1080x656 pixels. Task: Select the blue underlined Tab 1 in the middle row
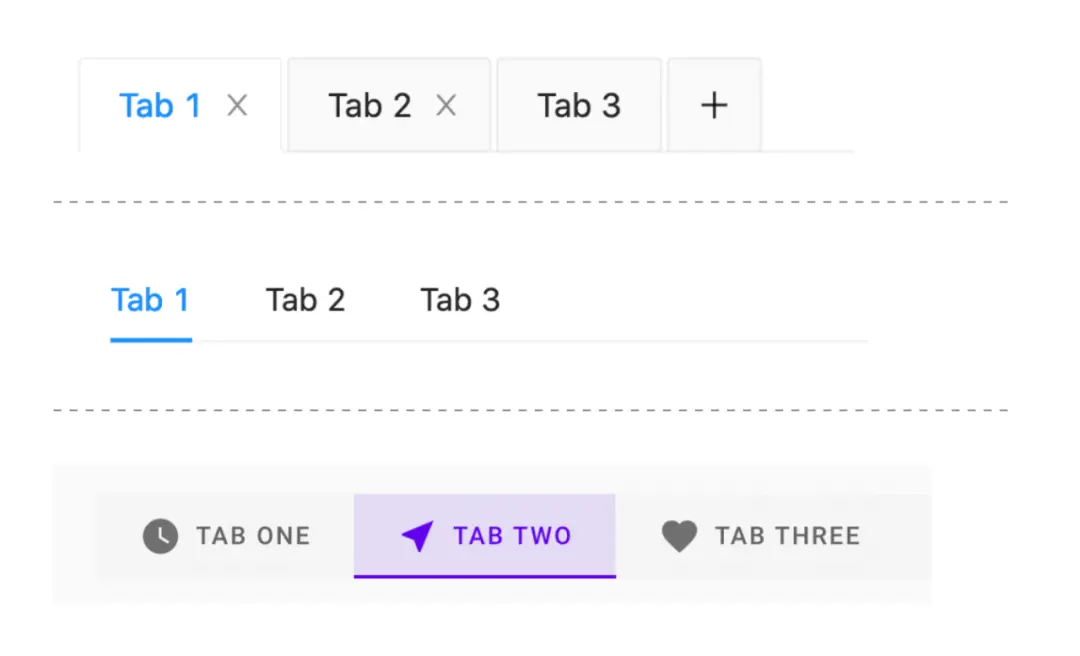(x=150, y=300)
